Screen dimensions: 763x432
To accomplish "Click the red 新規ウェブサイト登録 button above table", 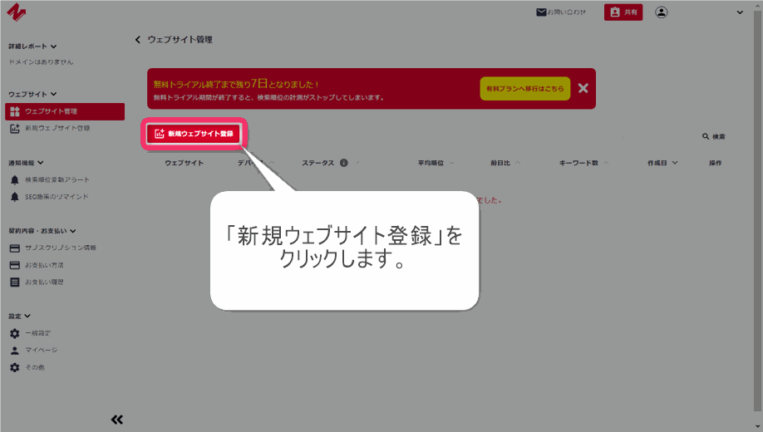I will tap(194, 134).
